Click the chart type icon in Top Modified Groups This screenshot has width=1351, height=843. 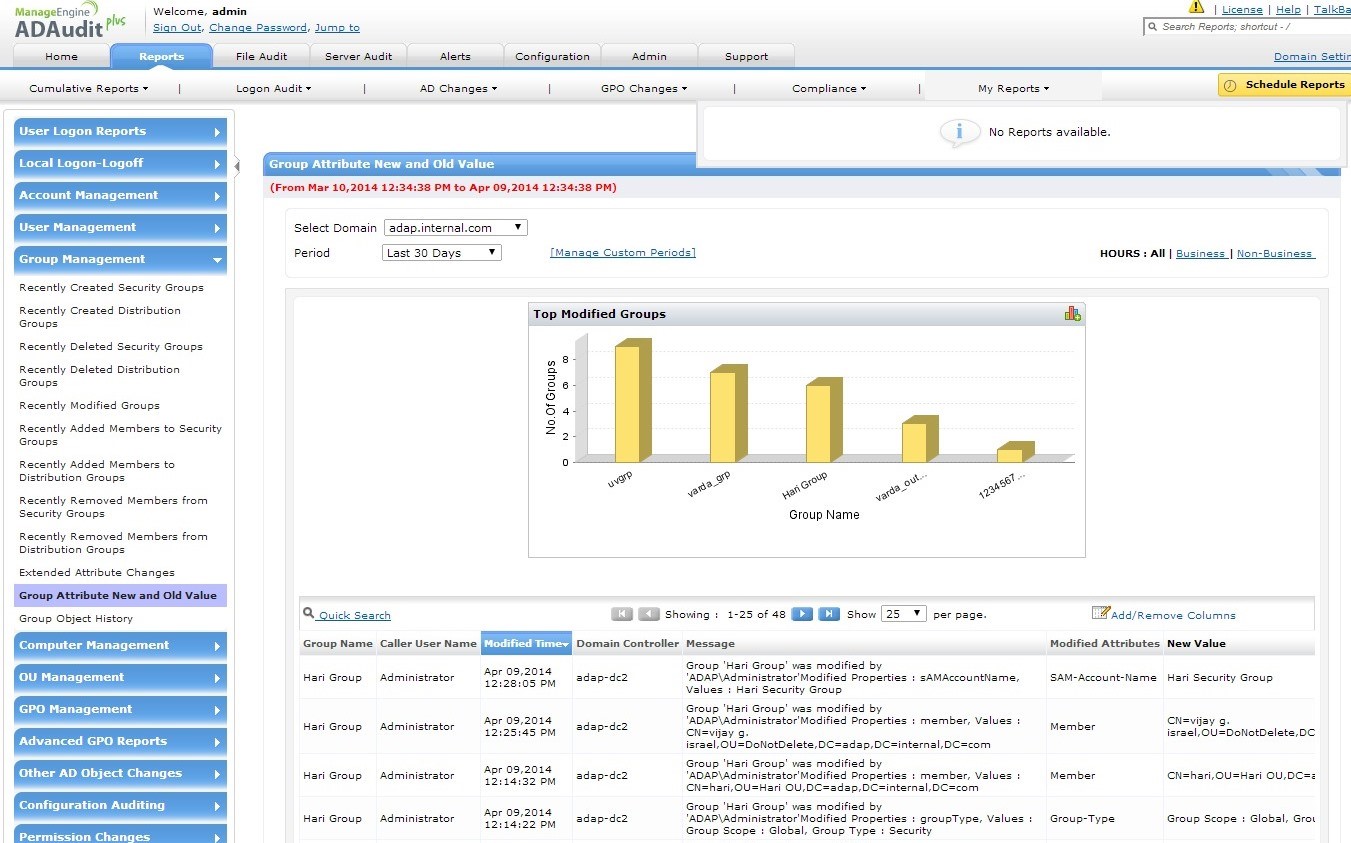click(1072, 314)
